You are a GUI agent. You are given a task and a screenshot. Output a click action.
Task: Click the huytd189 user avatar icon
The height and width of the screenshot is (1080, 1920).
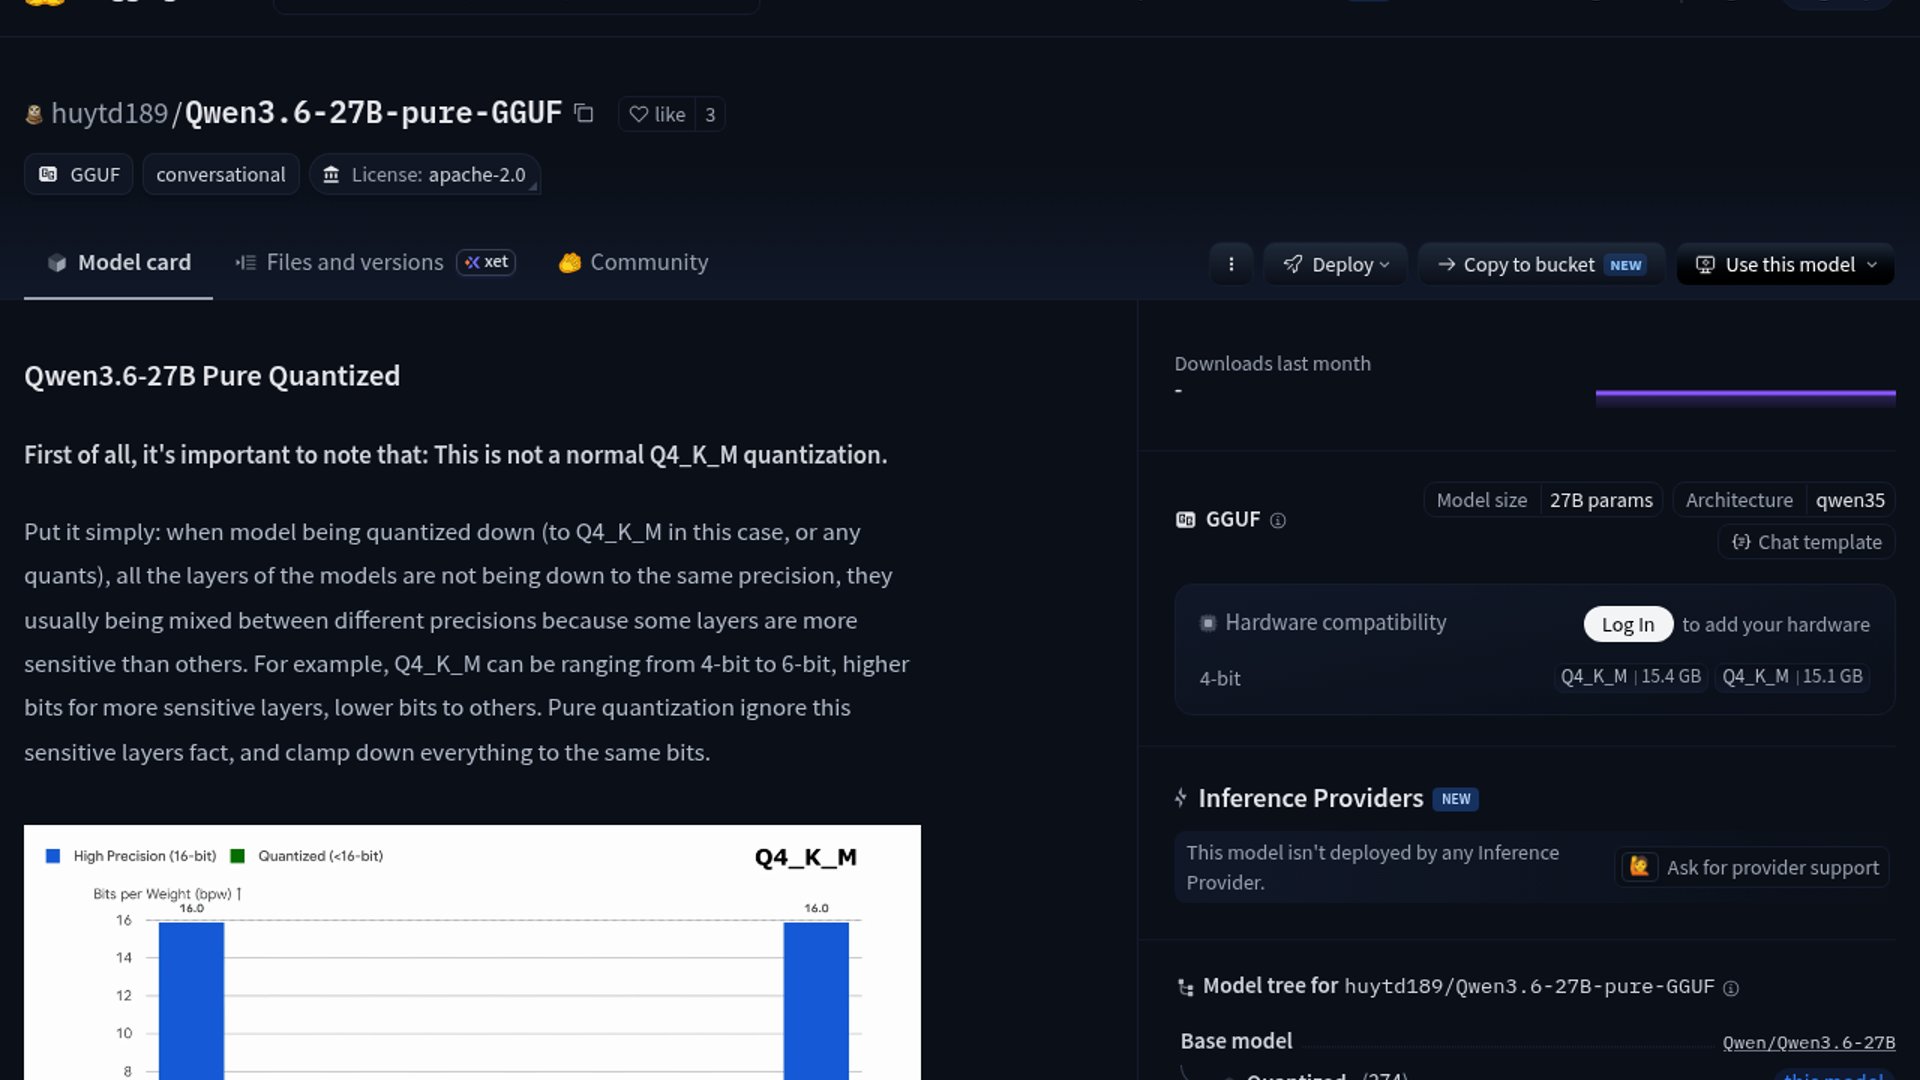point(34,114)
